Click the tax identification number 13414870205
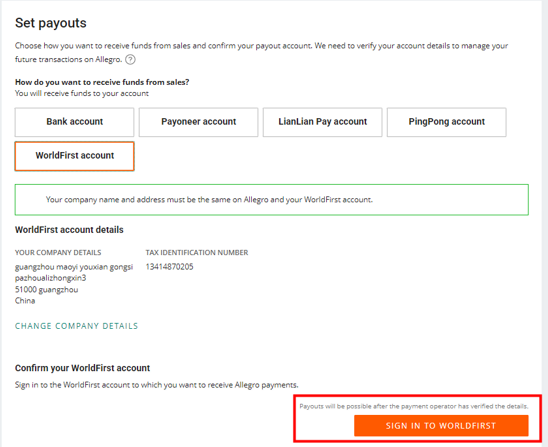This screenshot has width=548, height=447. (170, 267)
